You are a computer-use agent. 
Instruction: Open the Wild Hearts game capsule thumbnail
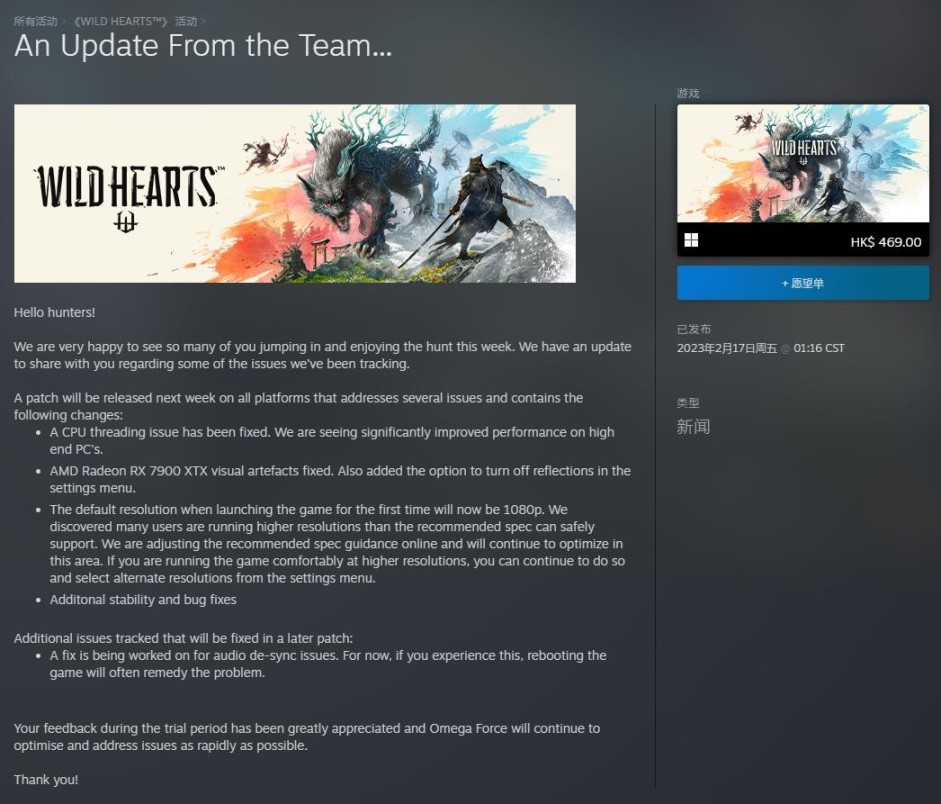[x=802, y=163]
